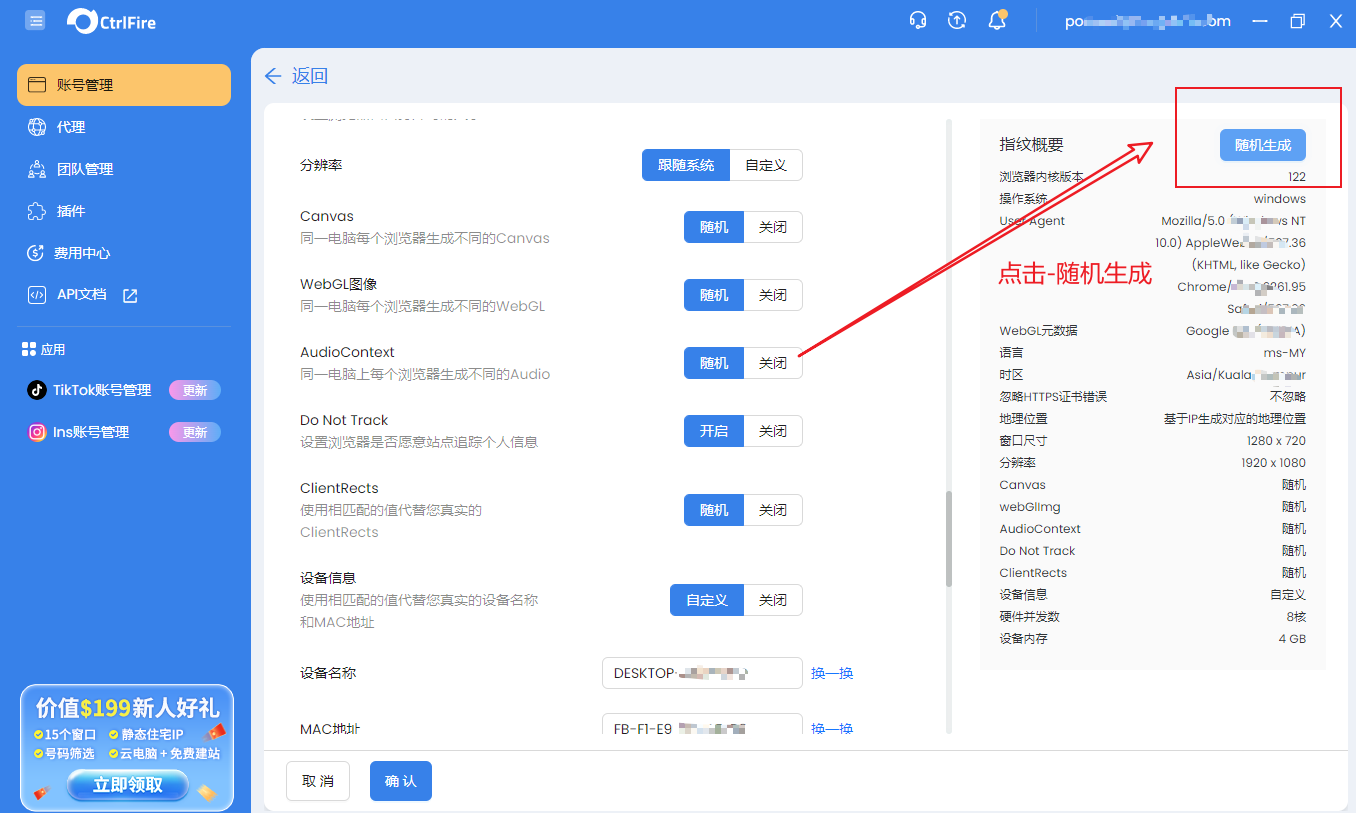Open notifications bell icon
Screen dimensions: 1356x813
997,20
